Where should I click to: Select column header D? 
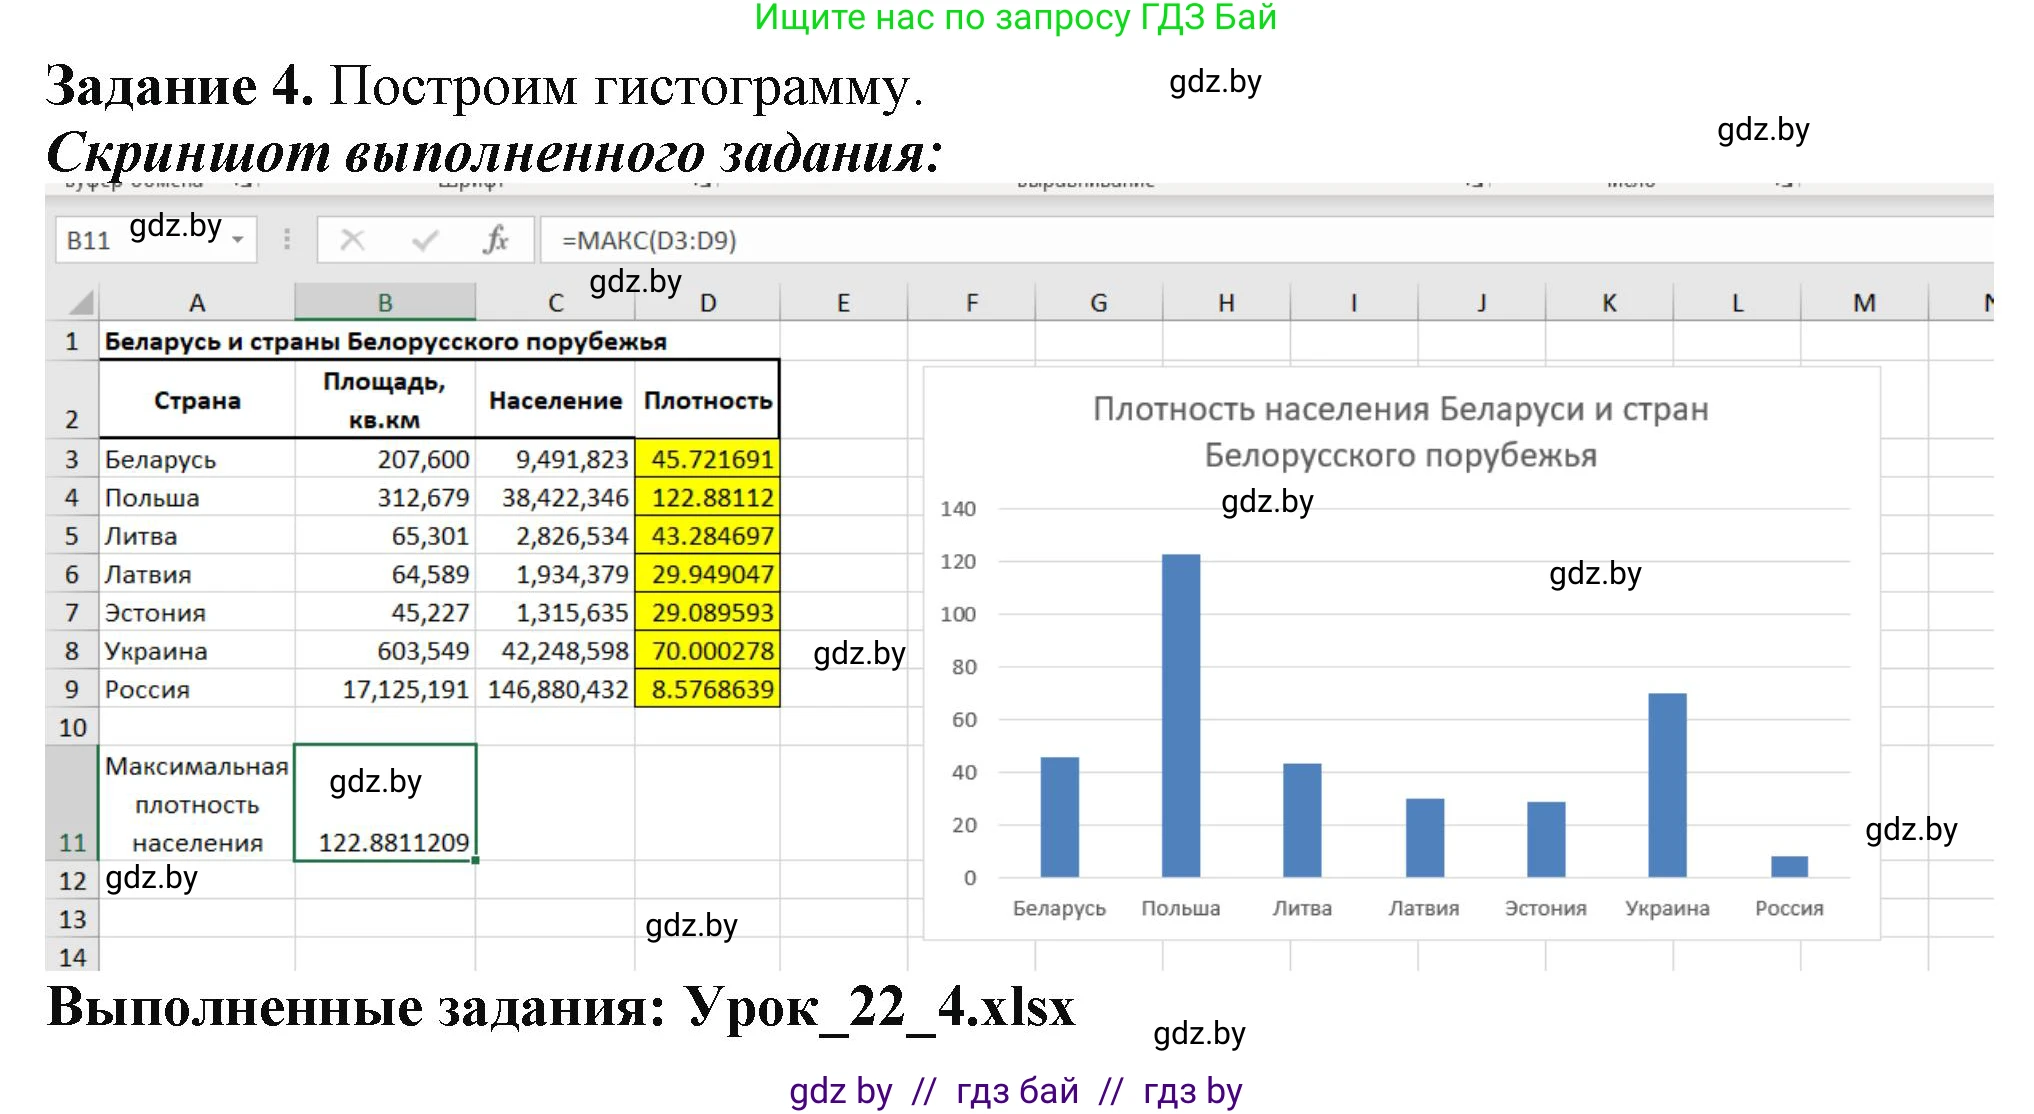pos(708,301)
